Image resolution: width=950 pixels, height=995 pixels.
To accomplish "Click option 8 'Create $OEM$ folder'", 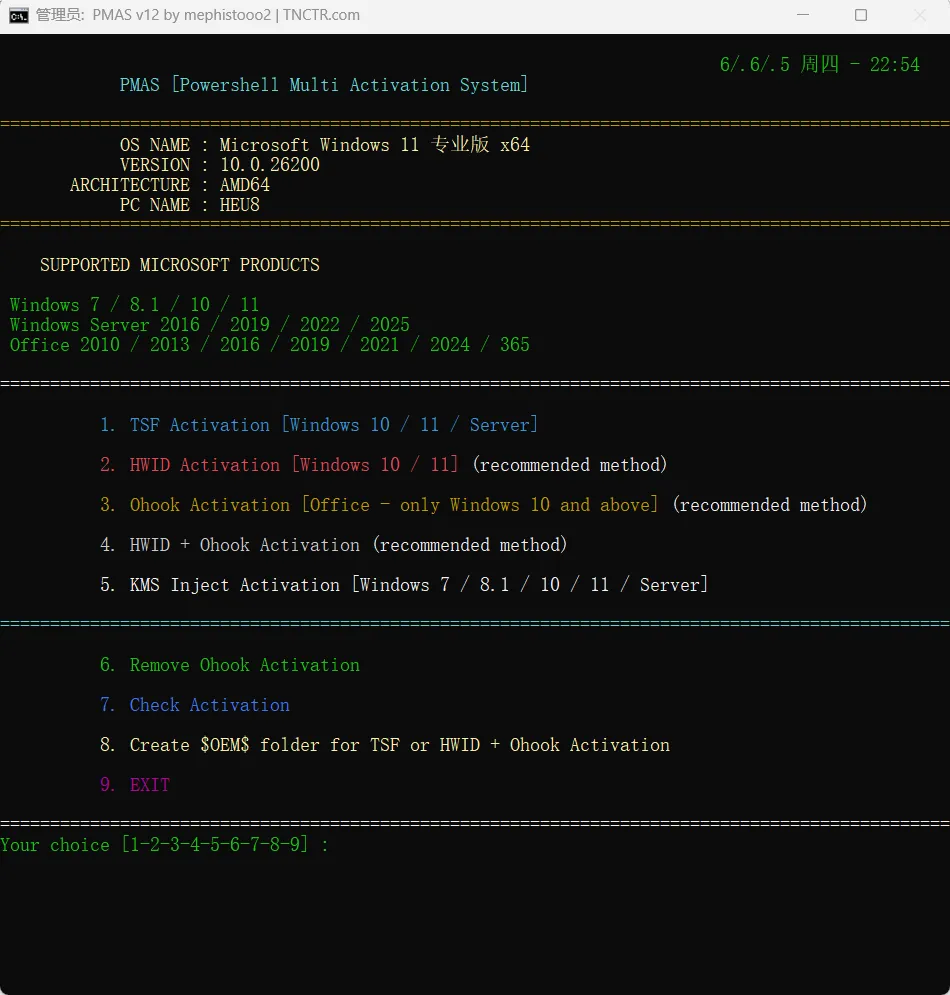I will point(385,744).
